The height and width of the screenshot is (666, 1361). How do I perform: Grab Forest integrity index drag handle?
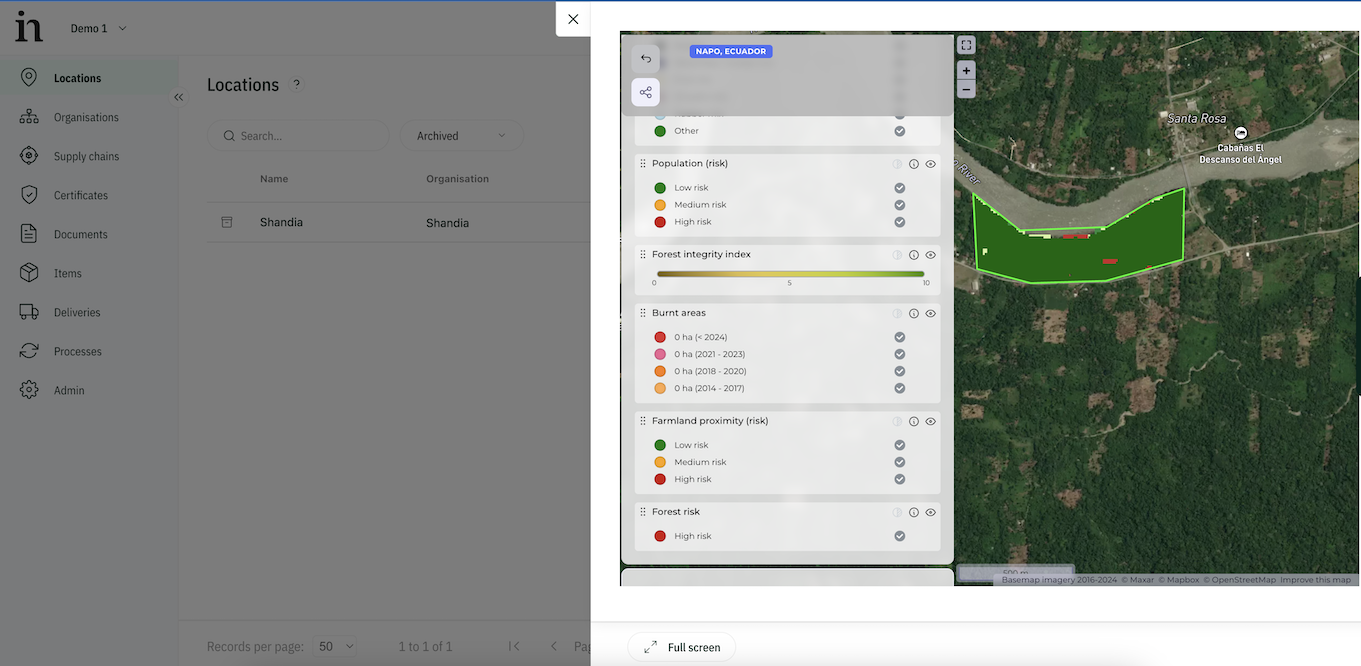click(643, 255)
